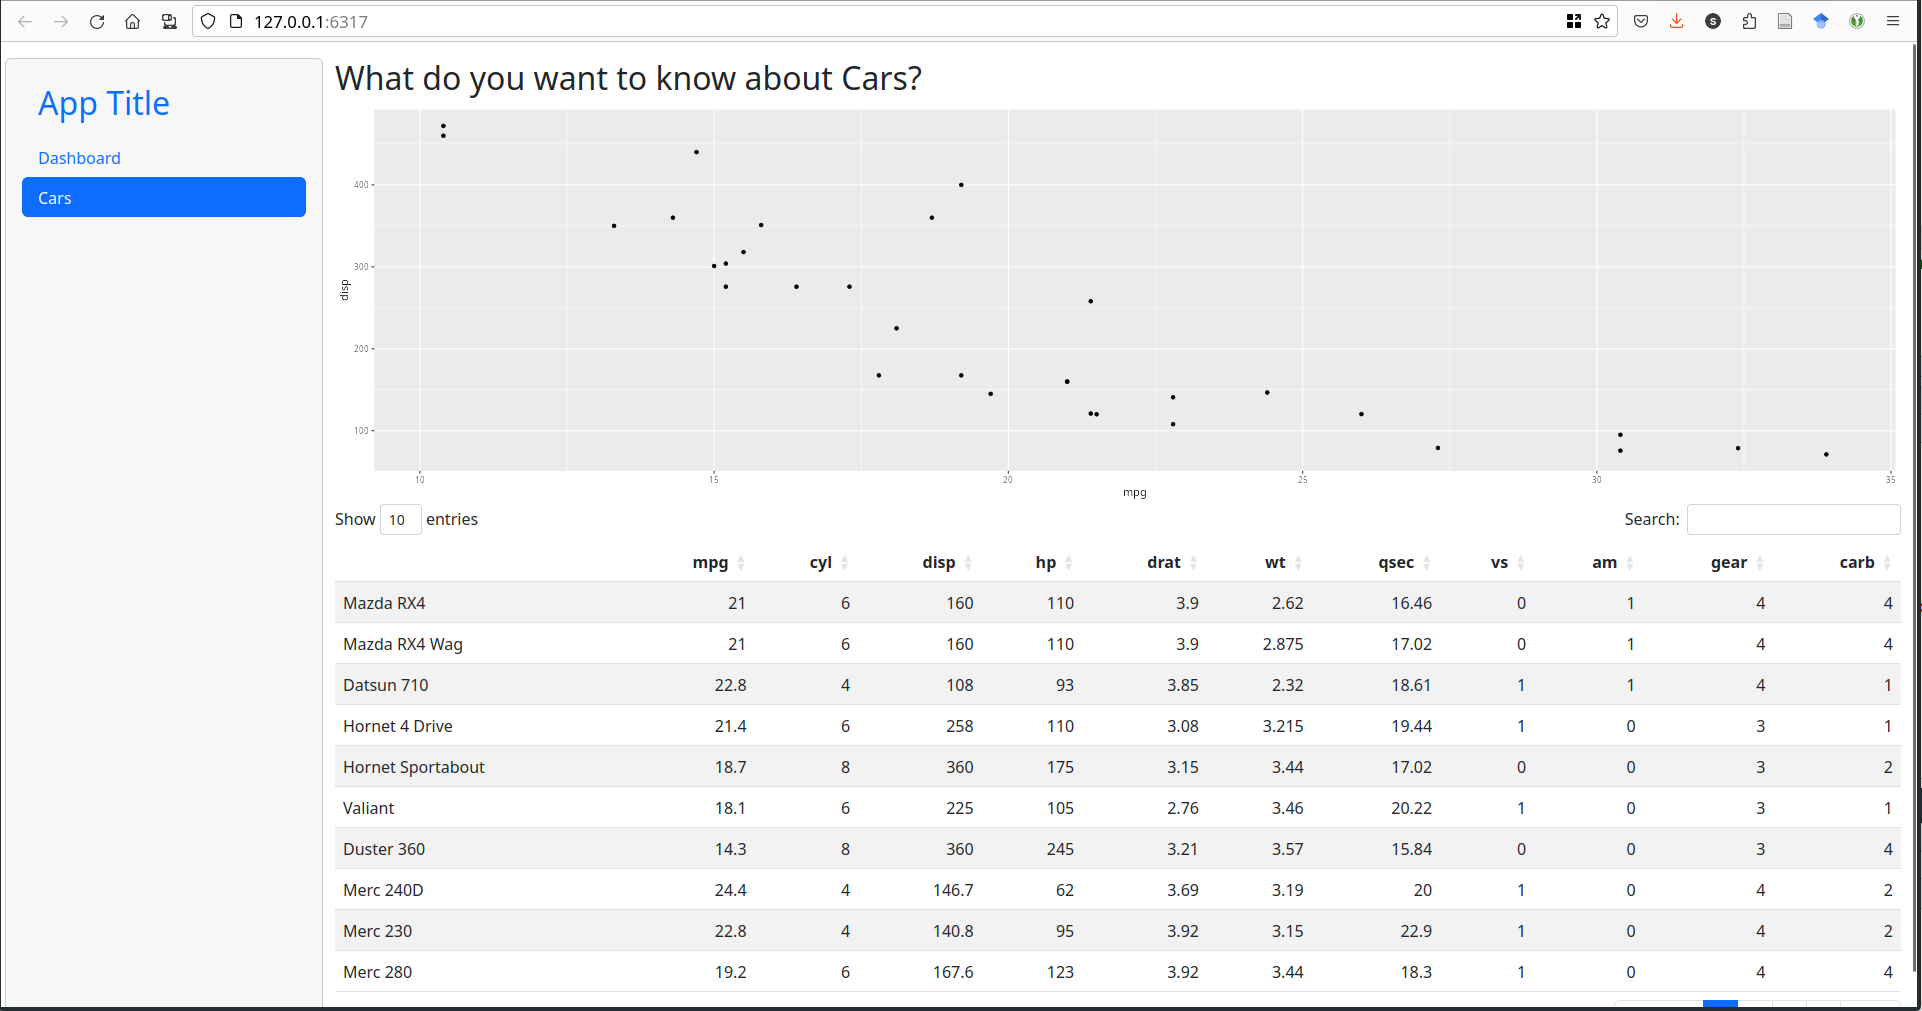Click the Show entries number box
The image size is (1922, 1011).
pos(400,519)
